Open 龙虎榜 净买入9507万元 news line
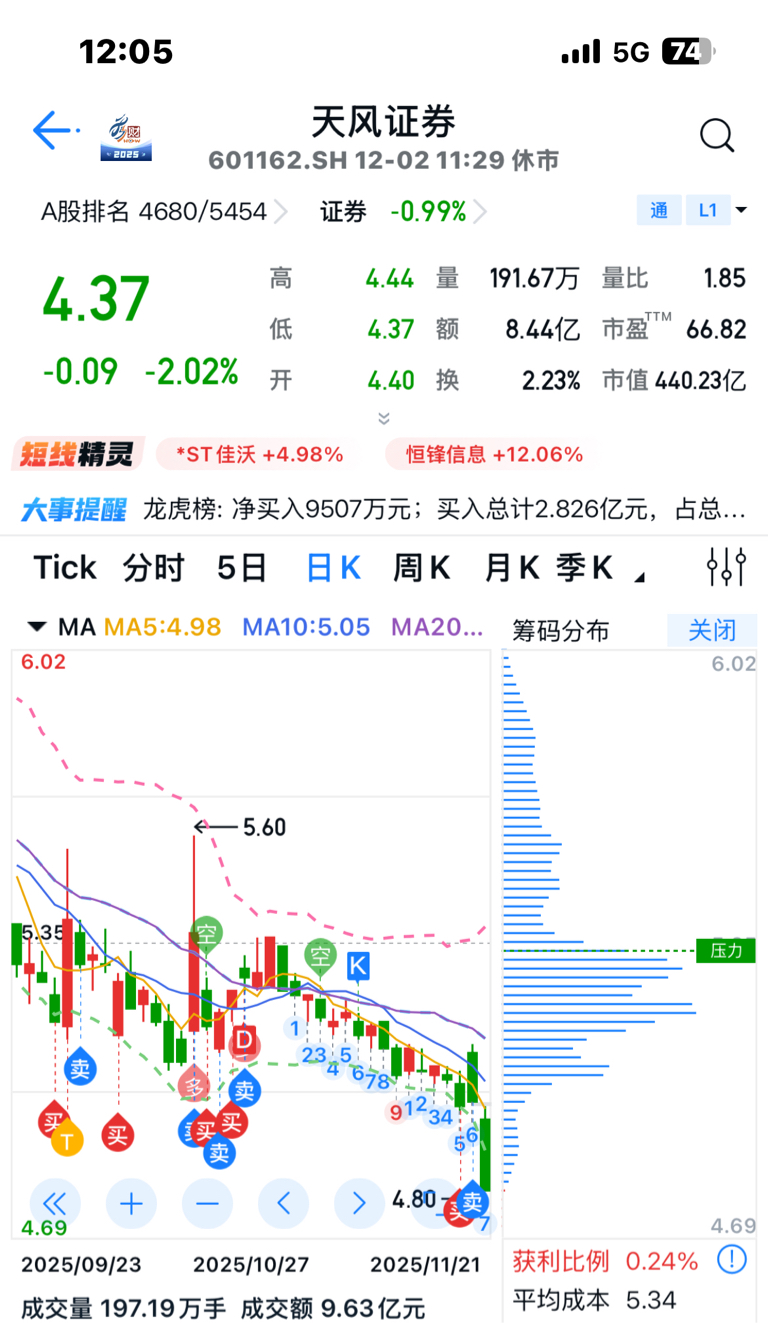This screenshot has height=1323, width=768. pyautogui.click(x=445, y=510)
